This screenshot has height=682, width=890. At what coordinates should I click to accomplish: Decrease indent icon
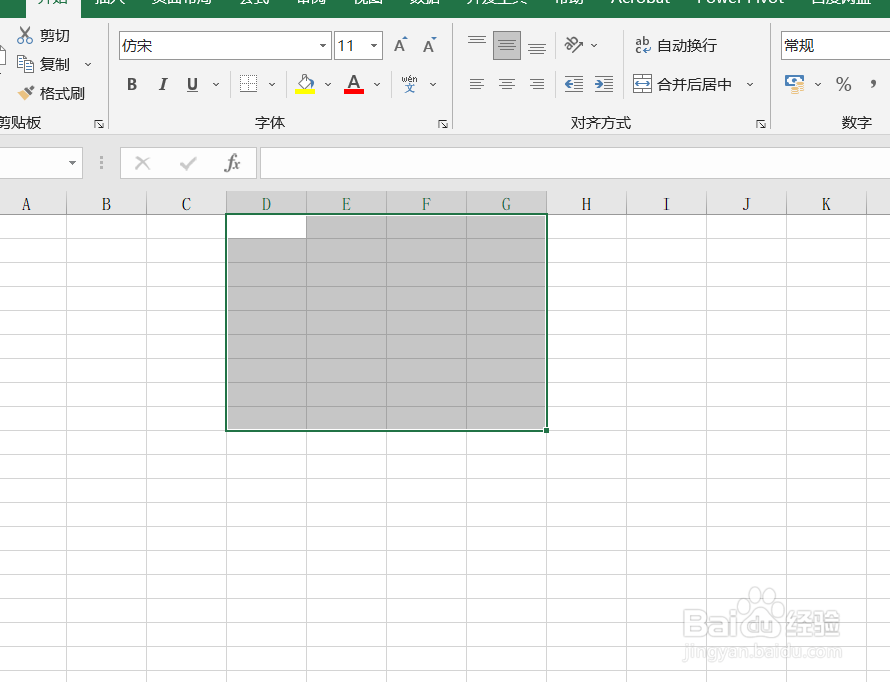coord(574,85)
